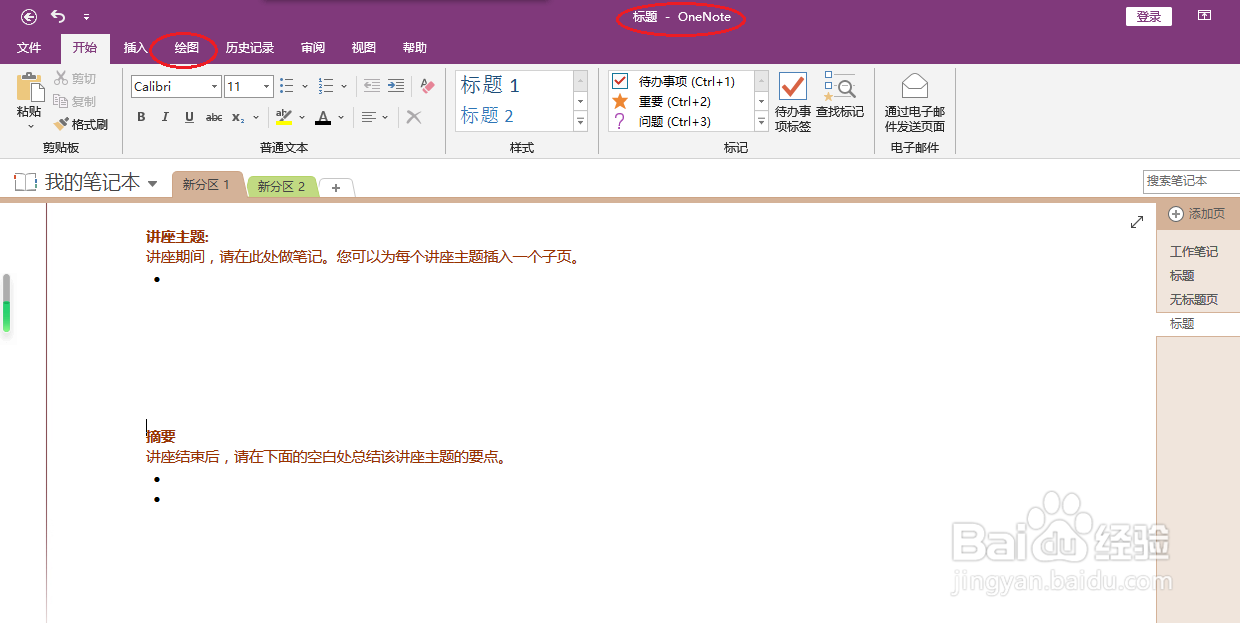Click the Clear Formatting eraser icon

click(x=427, y=86)
